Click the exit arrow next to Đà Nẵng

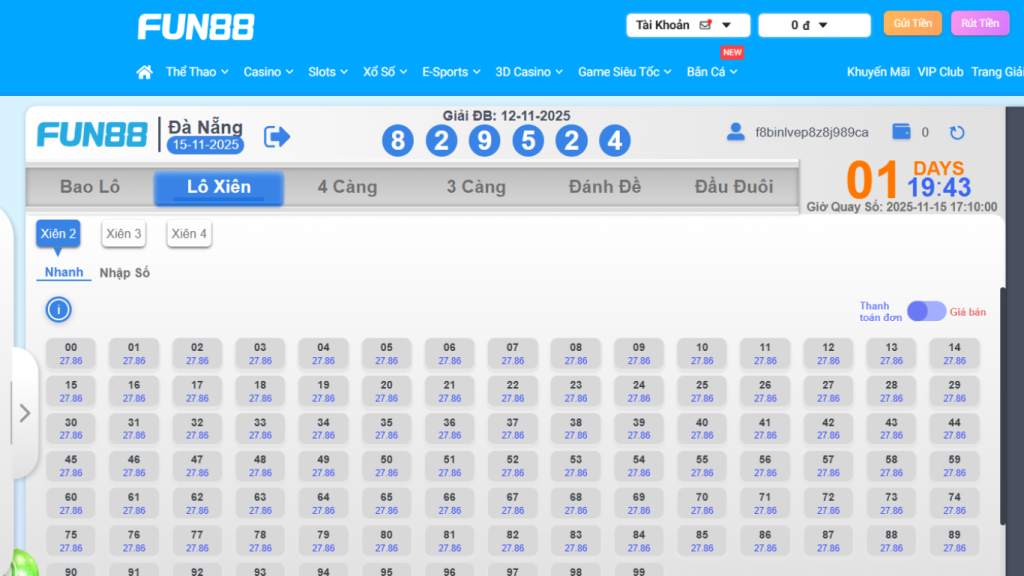coord(275,136)
